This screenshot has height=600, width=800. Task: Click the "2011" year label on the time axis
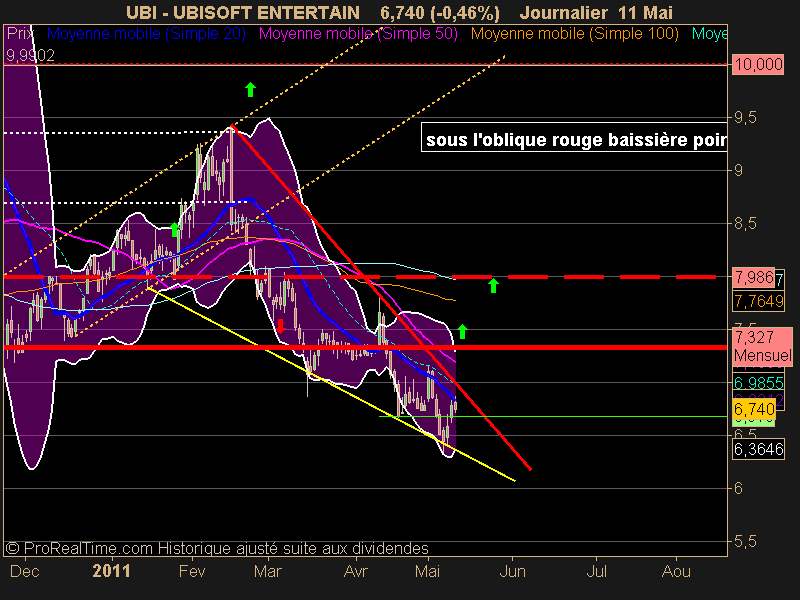click(111, 571)
